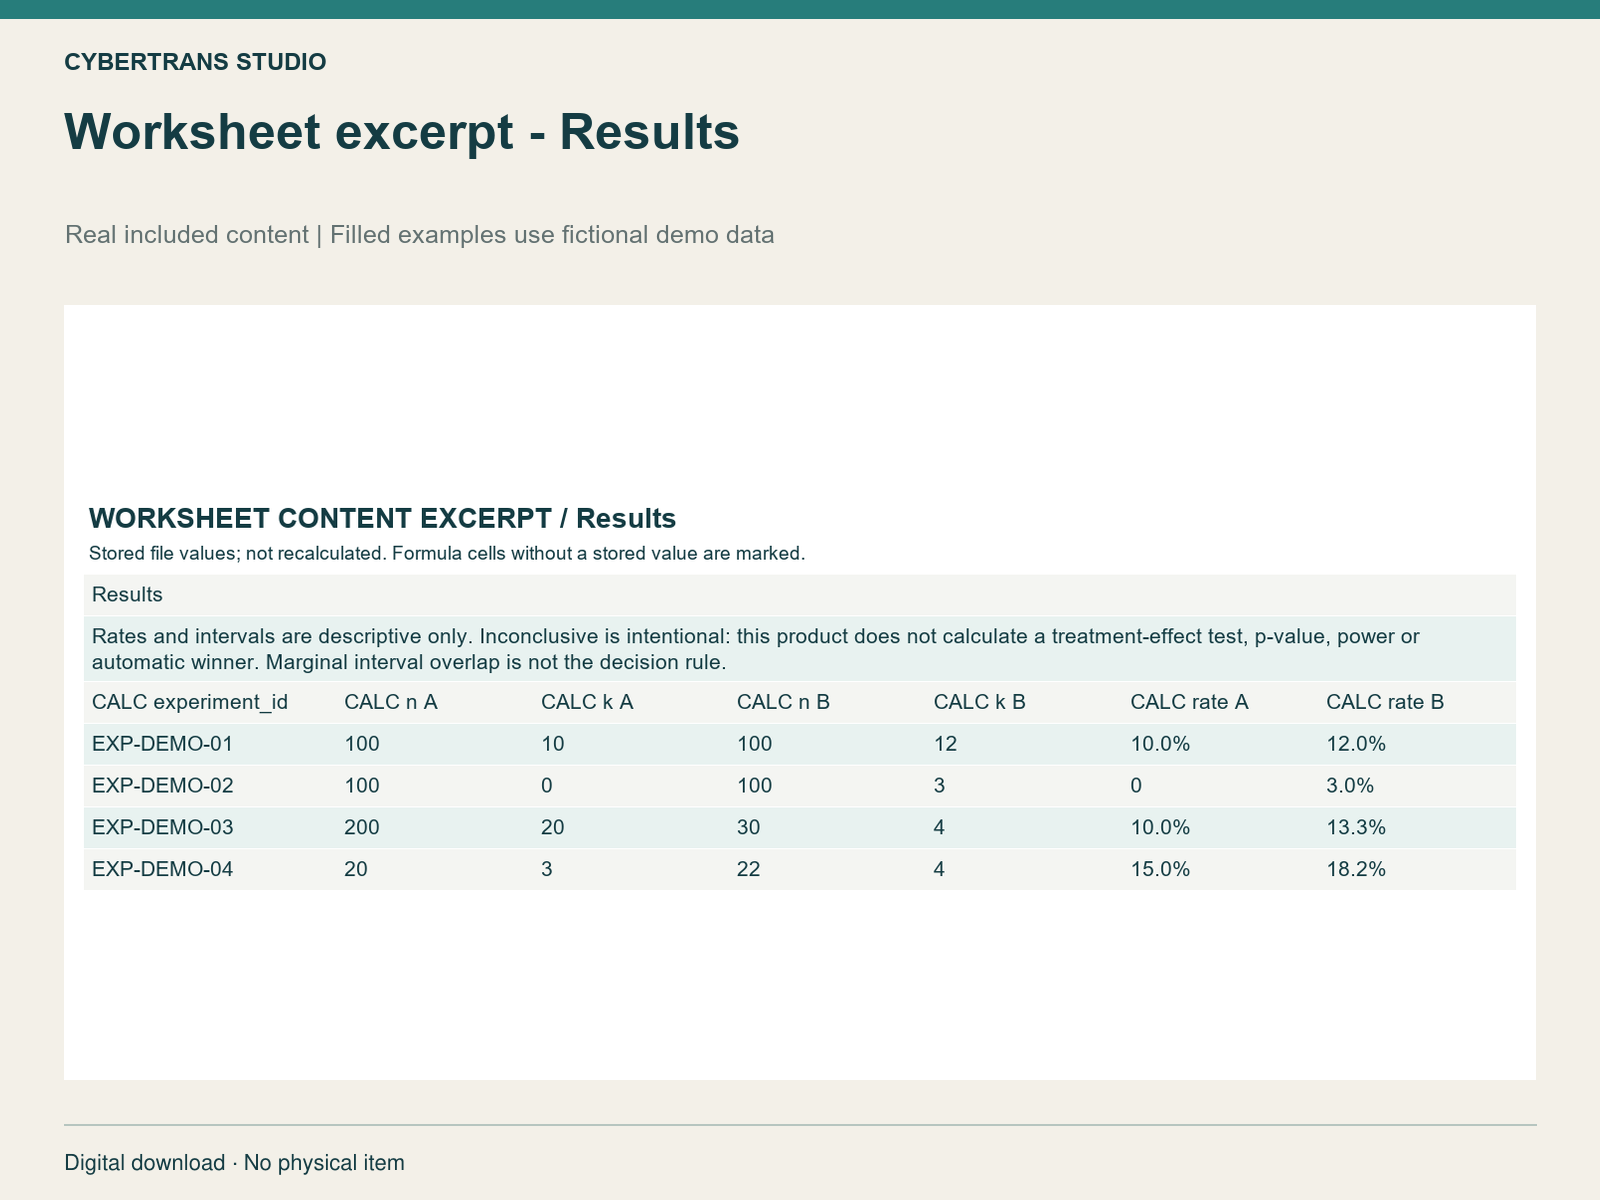The image size is (1600, 1200).
Task: Click the 'CALC rate B' column header
Action: tap(1385, 702)
